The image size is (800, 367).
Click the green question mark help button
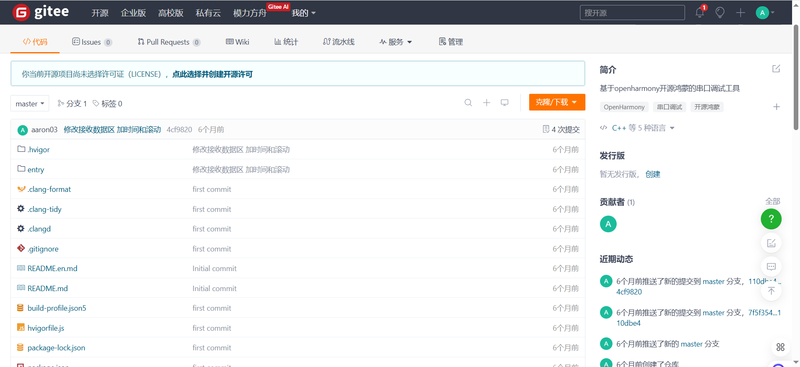click(771, 219)
